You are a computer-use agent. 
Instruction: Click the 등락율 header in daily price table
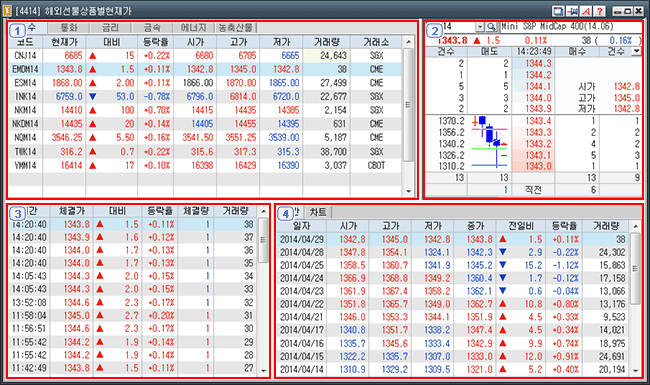(x=564, y=226)
